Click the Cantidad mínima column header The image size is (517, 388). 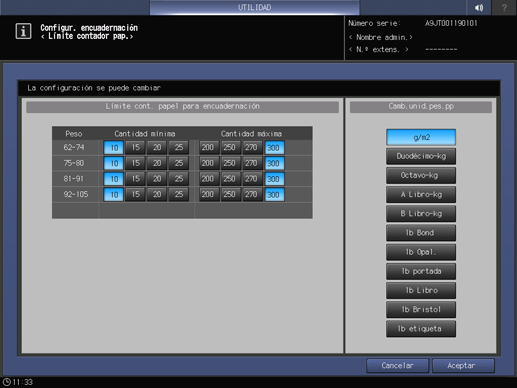point(145,134)
